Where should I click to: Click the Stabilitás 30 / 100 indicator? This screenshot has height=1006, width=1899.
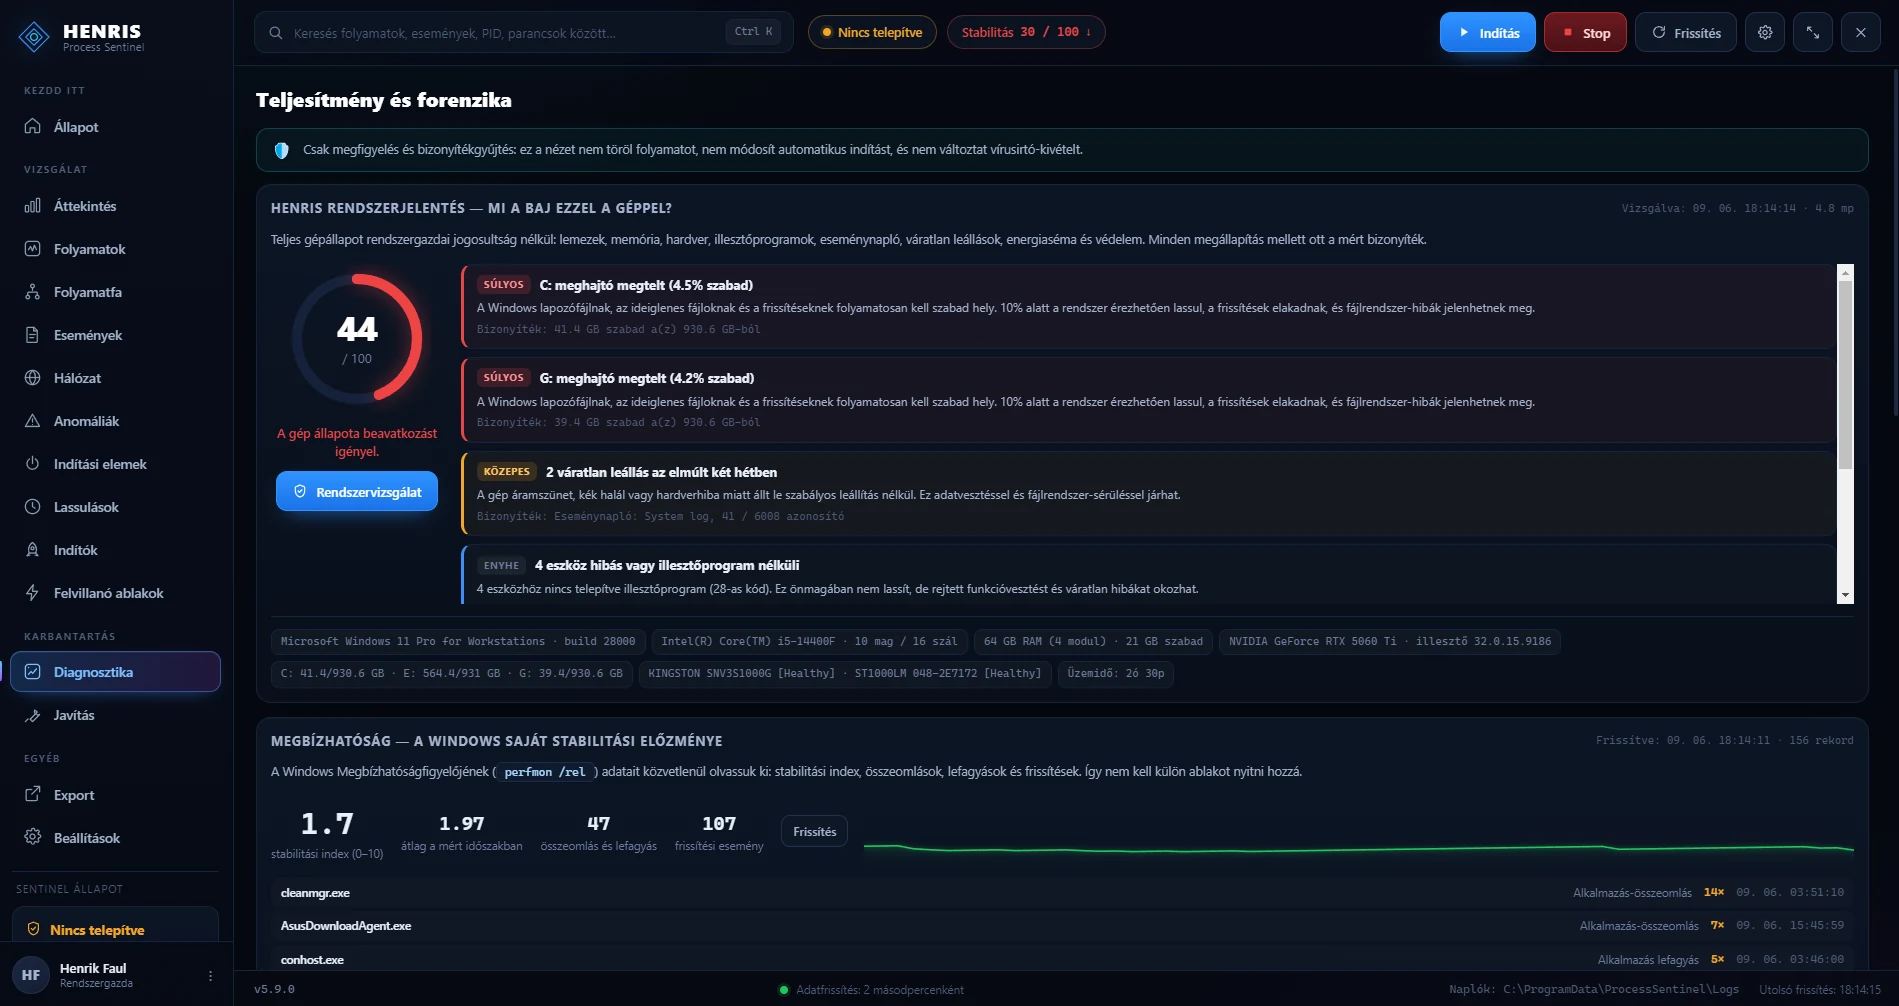click(x=1026, y=32)
